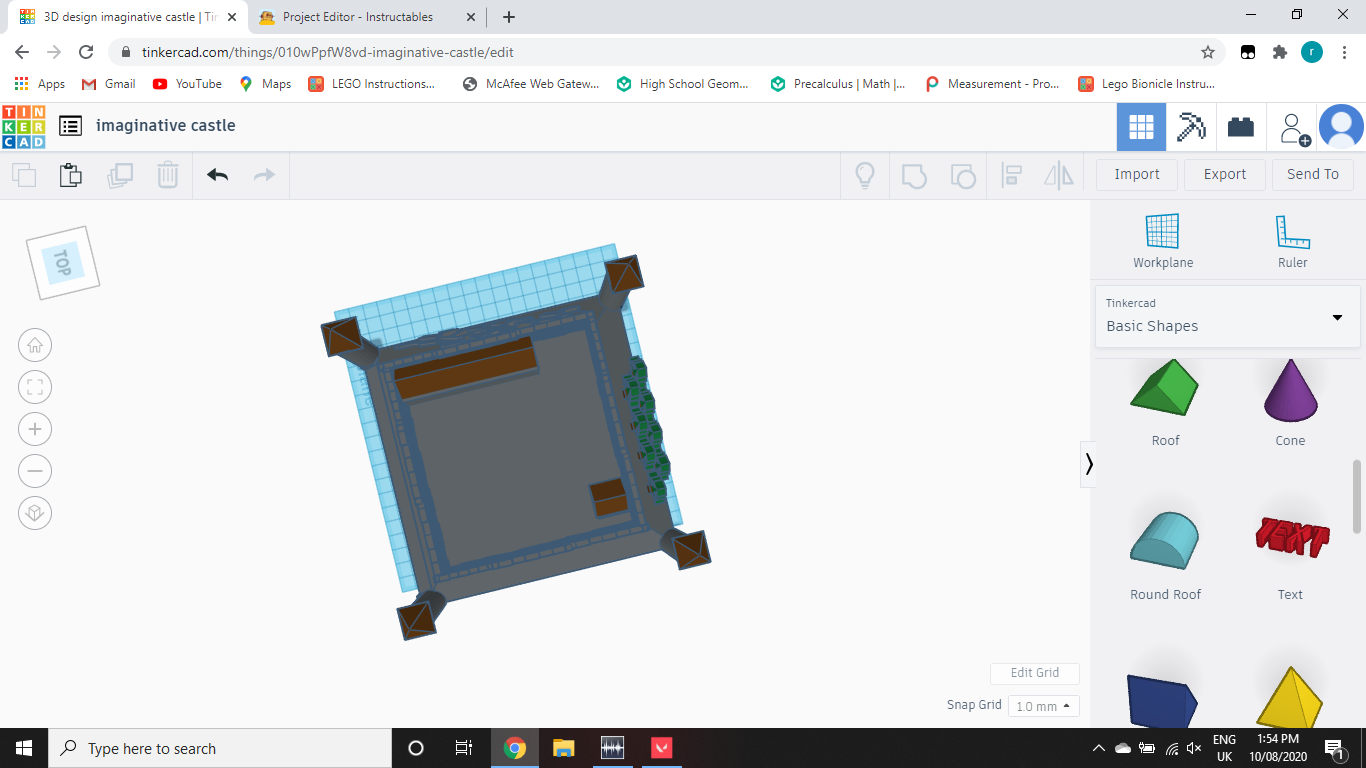Pick the Round Roof shape
1366x768 pixels.
pyautogui.click(x=1165, y=540)
